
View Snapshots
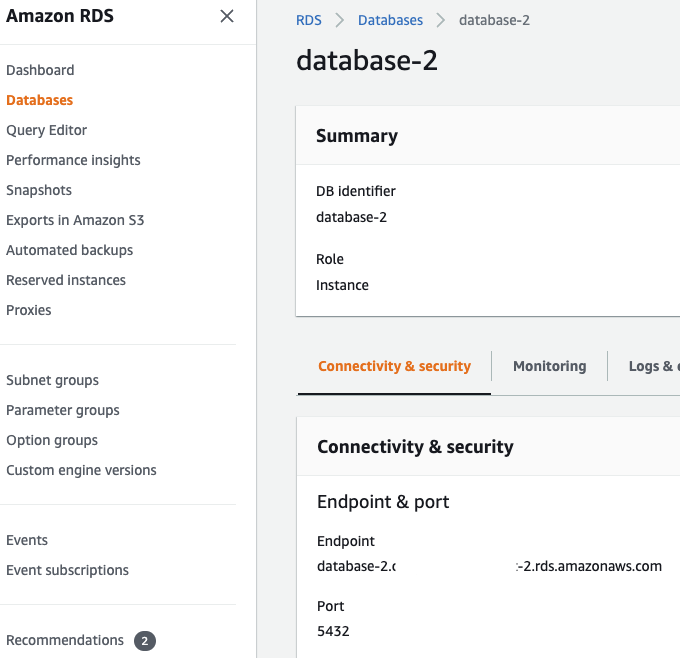(x=39, y=190)
